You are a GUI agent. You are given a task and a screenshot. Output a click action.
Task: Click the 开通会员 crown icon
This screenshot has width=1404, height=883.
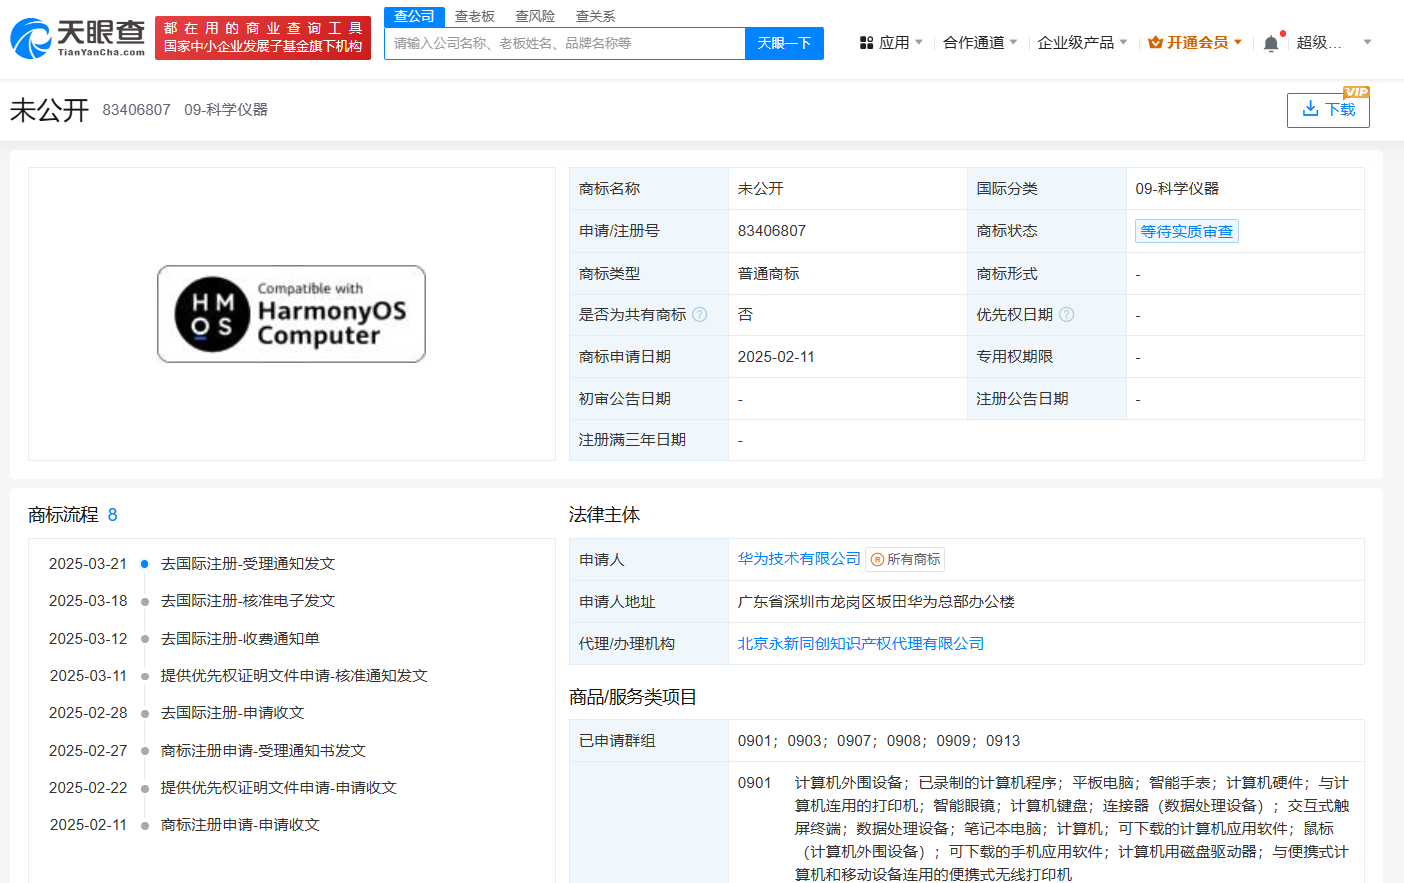(1155, 43)
